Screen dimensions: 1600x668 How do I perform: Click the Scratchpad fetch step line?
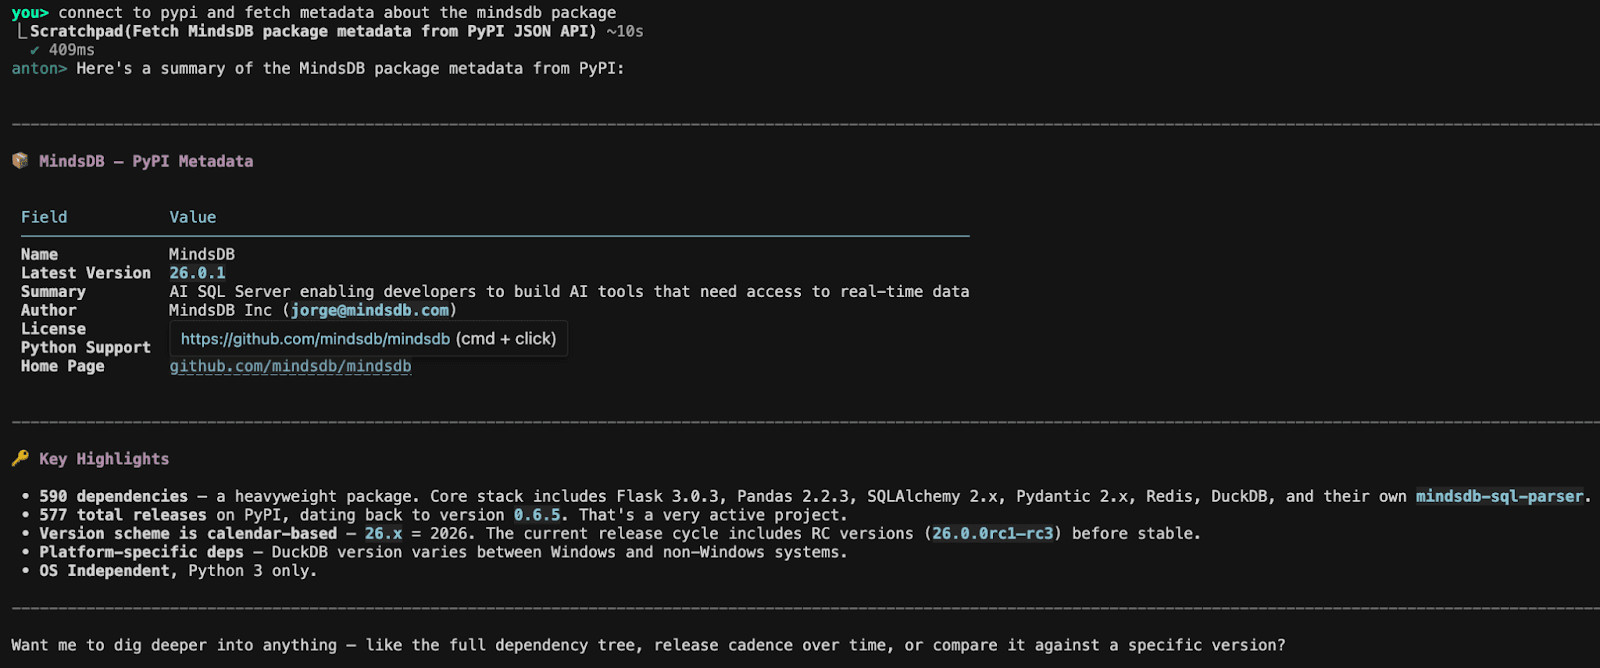[x=312, y=31]
